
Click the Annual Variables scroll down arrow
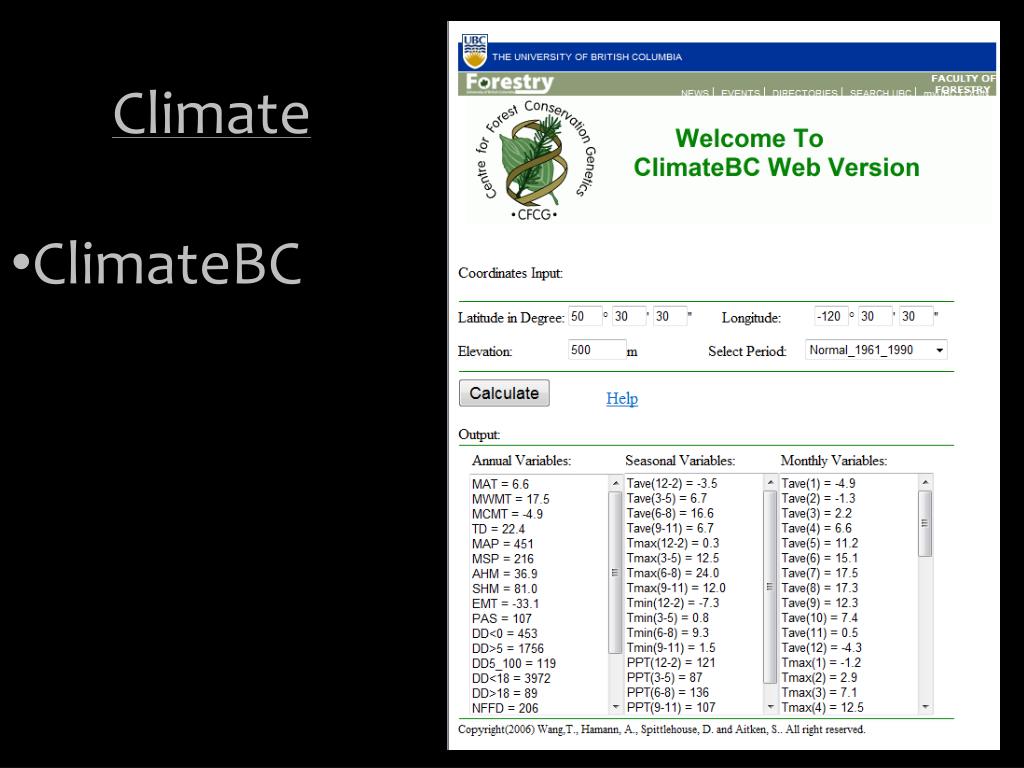coord(615,707)
